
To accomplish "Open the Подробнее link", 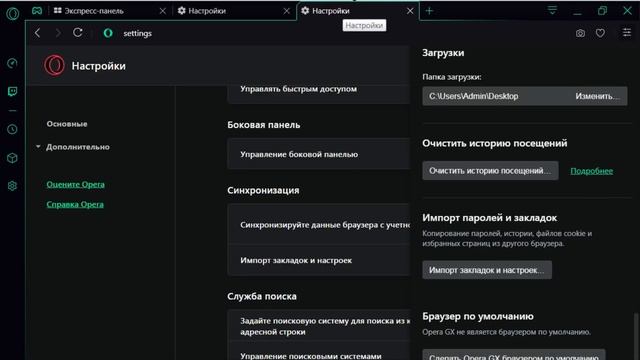I will tap(591, 171).
